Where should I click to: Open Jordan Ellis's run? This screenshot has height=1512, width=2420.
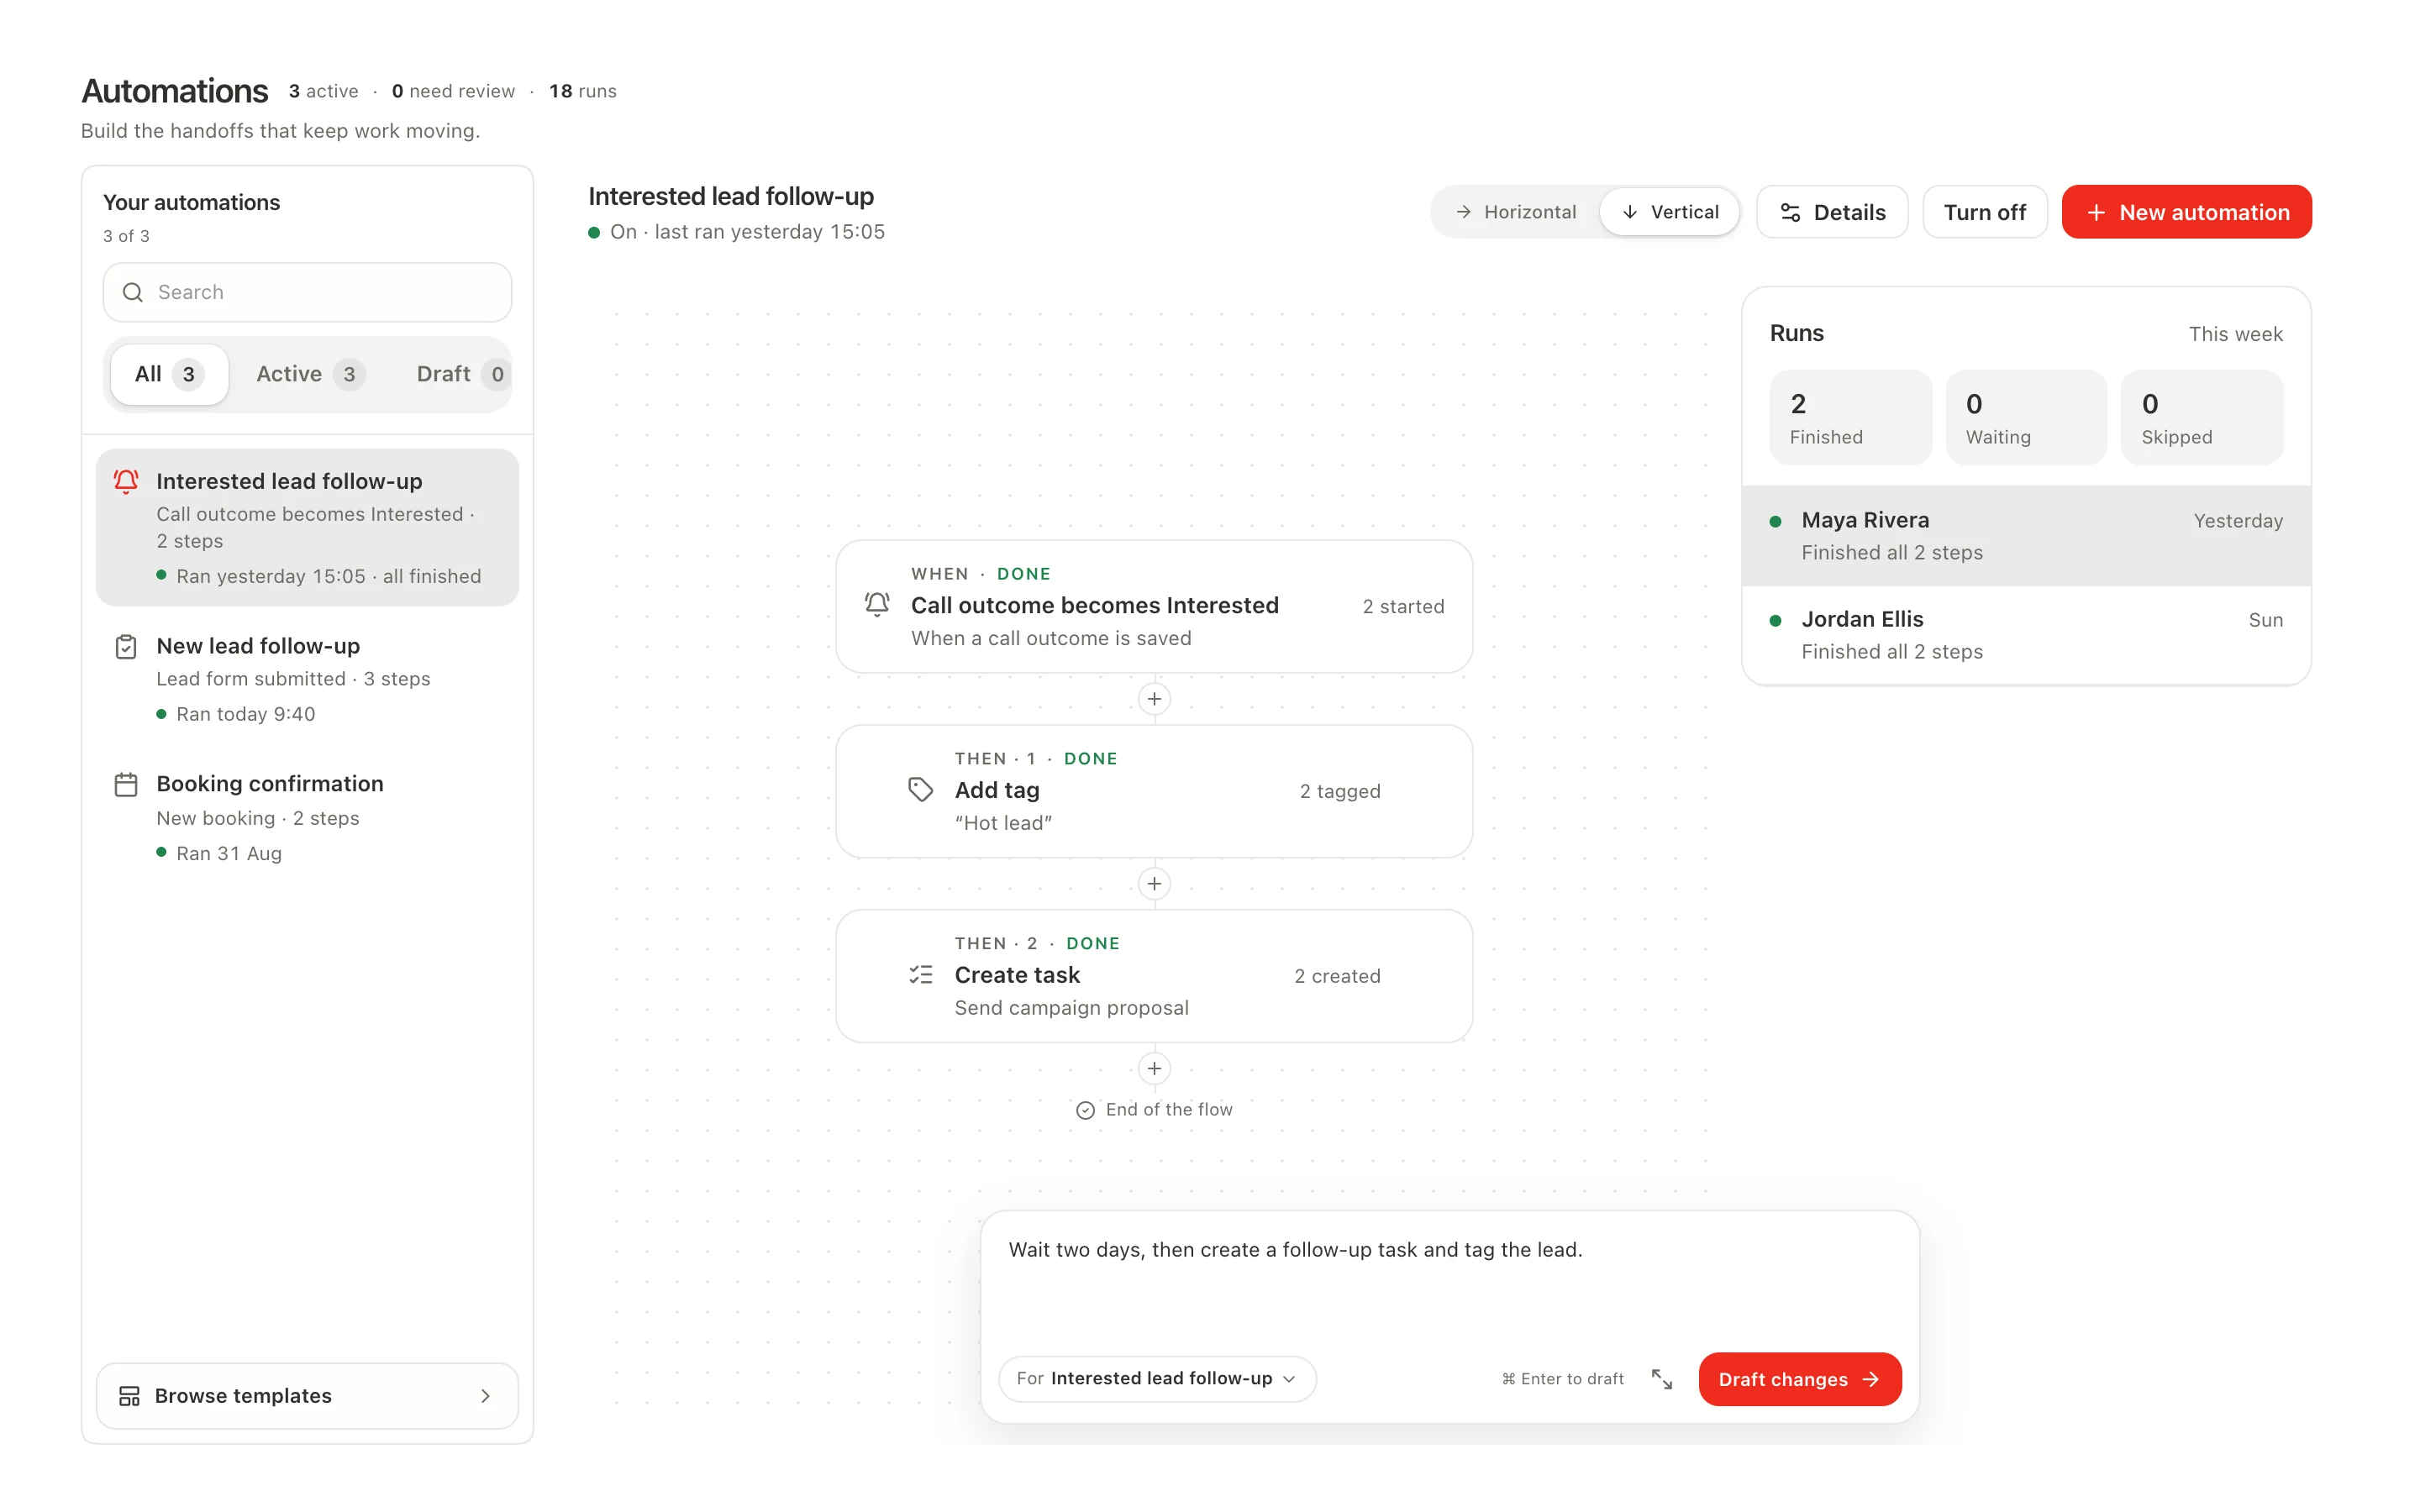point(2026,635)
